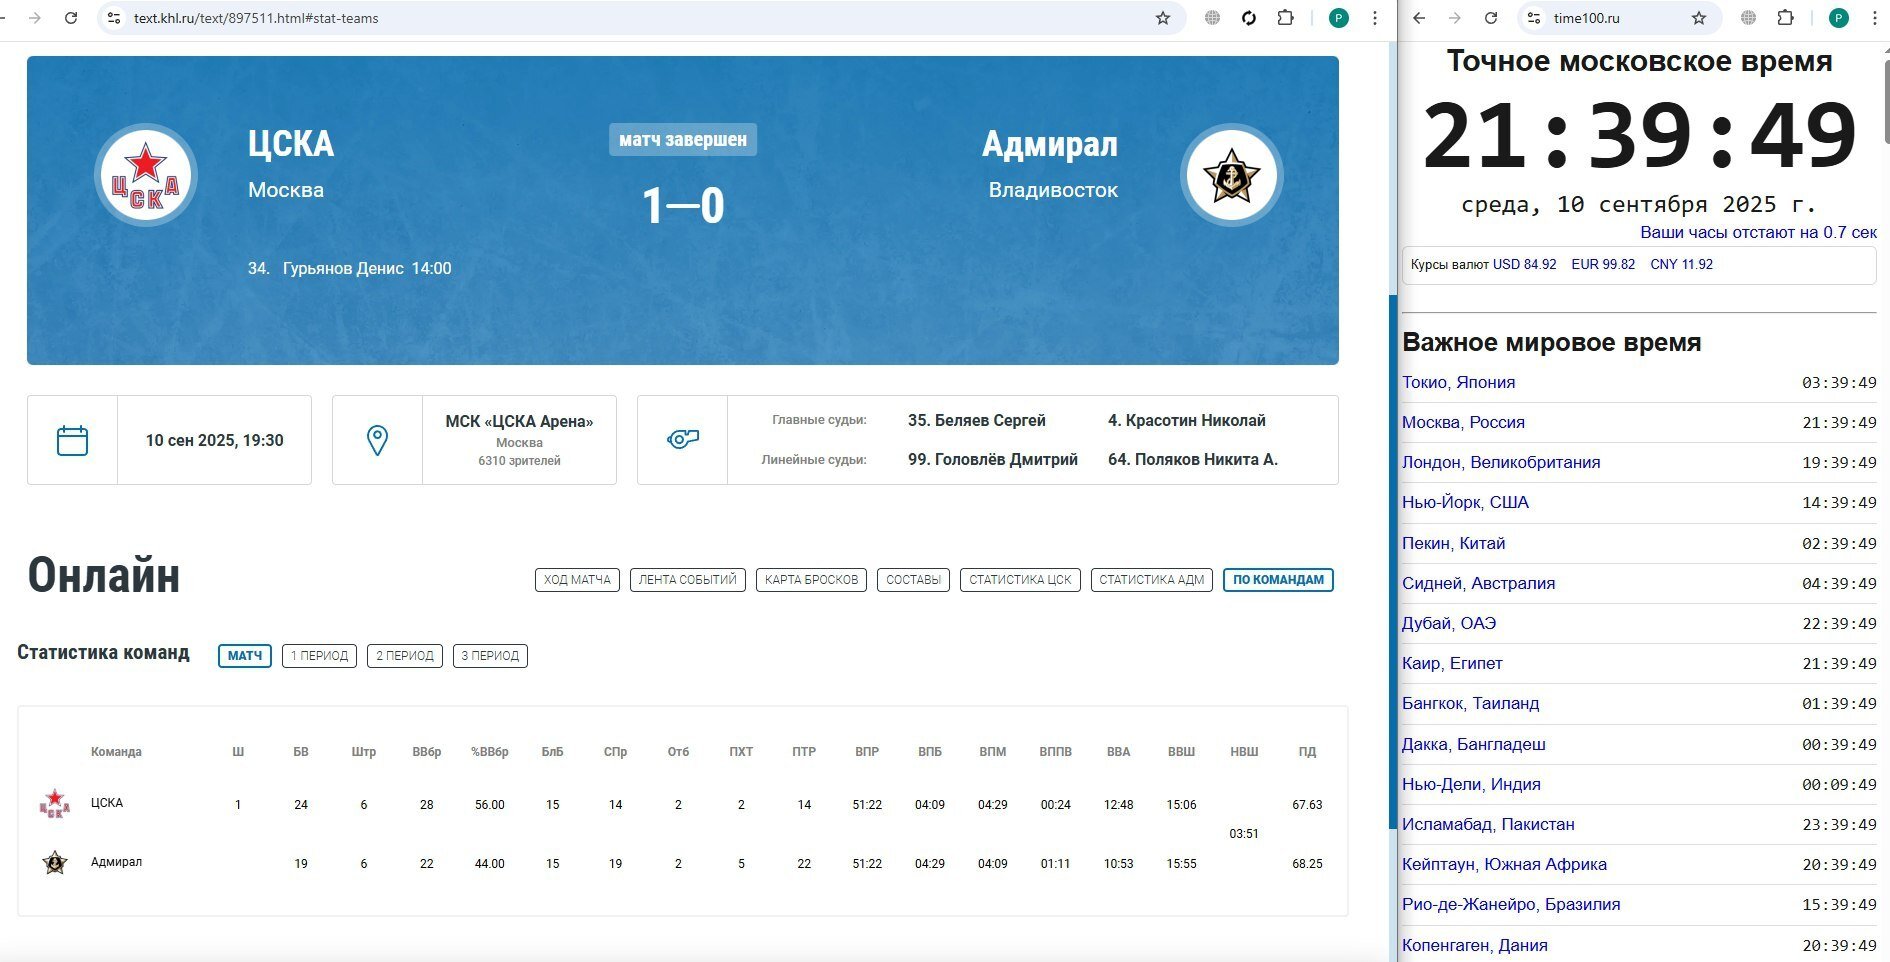Open Chrome menu in the right browser window
Screen dimensions: 1890x962
[1874, 18]
